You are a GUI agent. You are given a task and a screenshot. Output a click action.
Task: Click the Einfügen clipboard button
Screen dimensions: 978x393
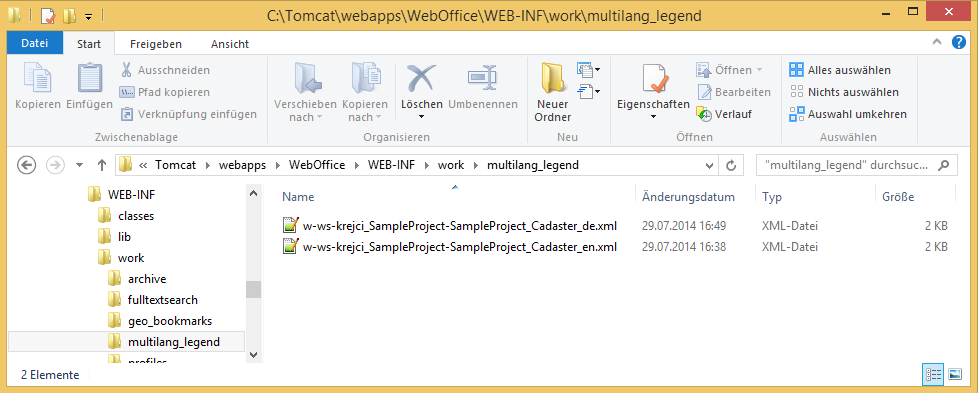tap(89, 86)
